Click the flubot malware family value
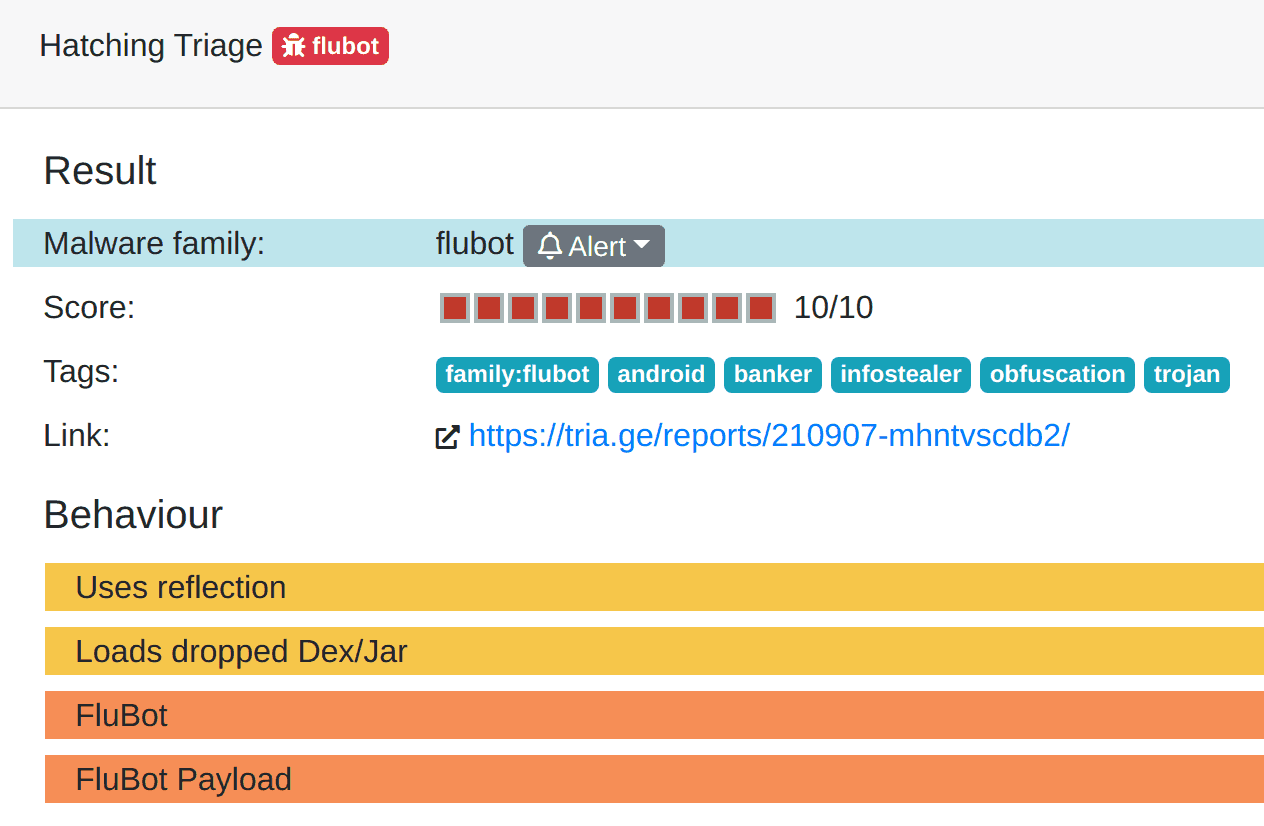Image resolution: width=1264 pixels, height=826 pixels. point(474,243)
